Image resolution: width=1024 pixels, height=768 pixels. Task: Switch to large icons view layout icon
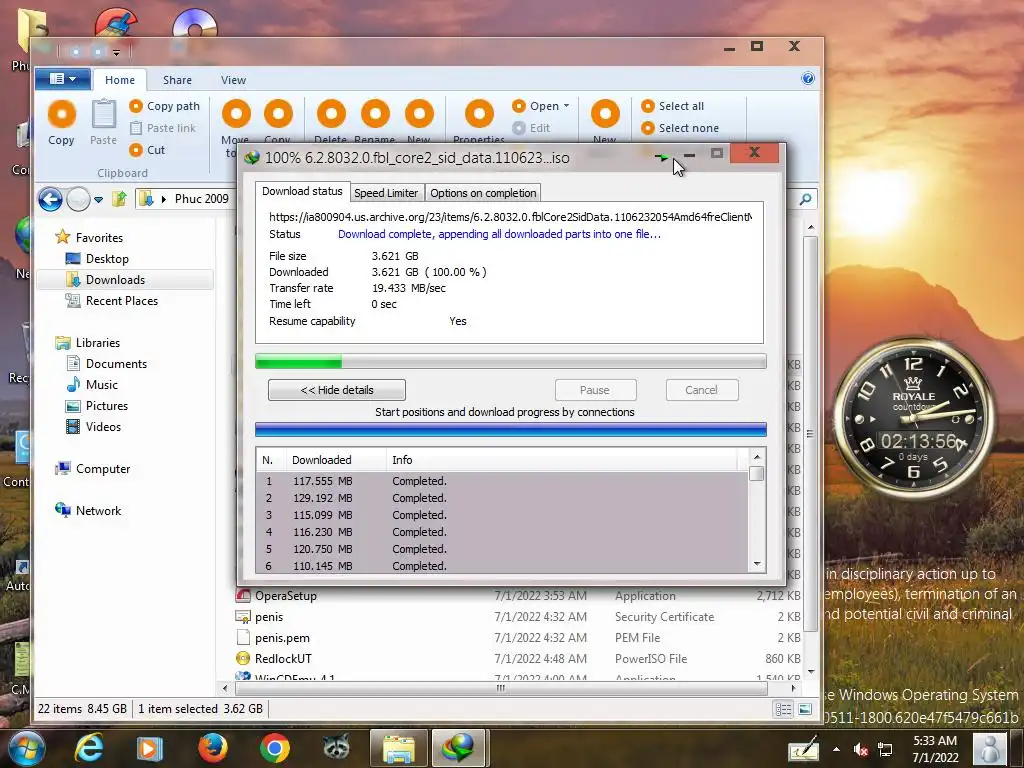805,709
